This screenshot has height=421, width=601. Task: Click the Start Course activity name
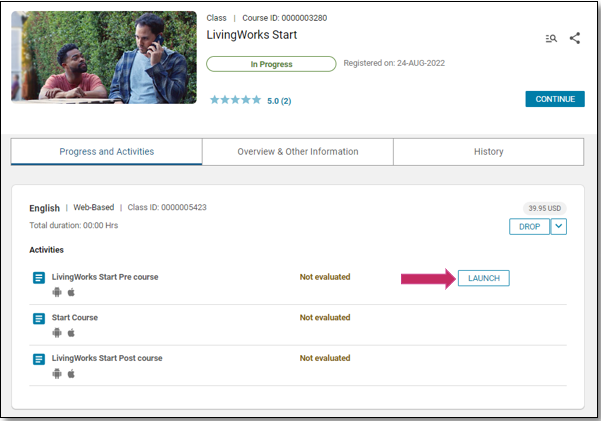(75, 317)
